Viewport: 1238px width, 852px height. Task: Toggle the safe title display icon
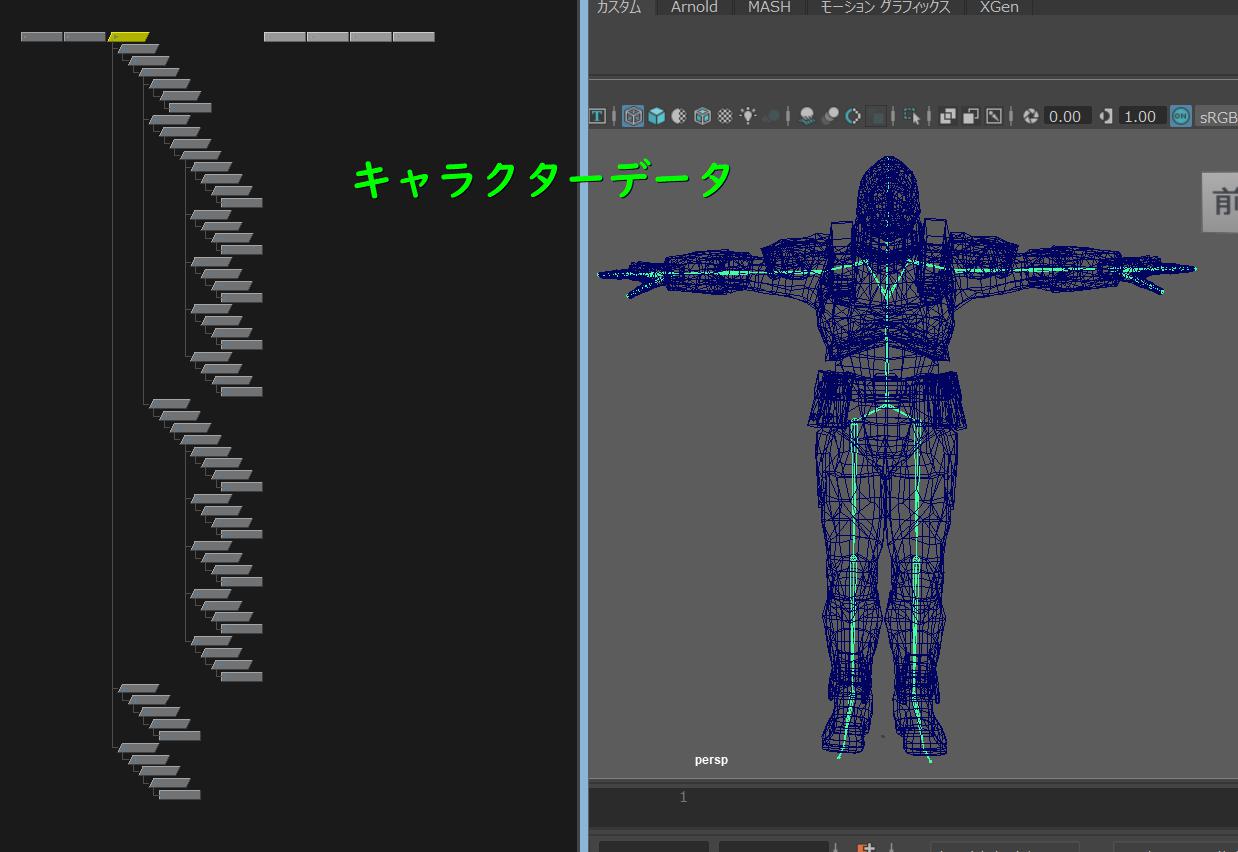pos(597,116)
